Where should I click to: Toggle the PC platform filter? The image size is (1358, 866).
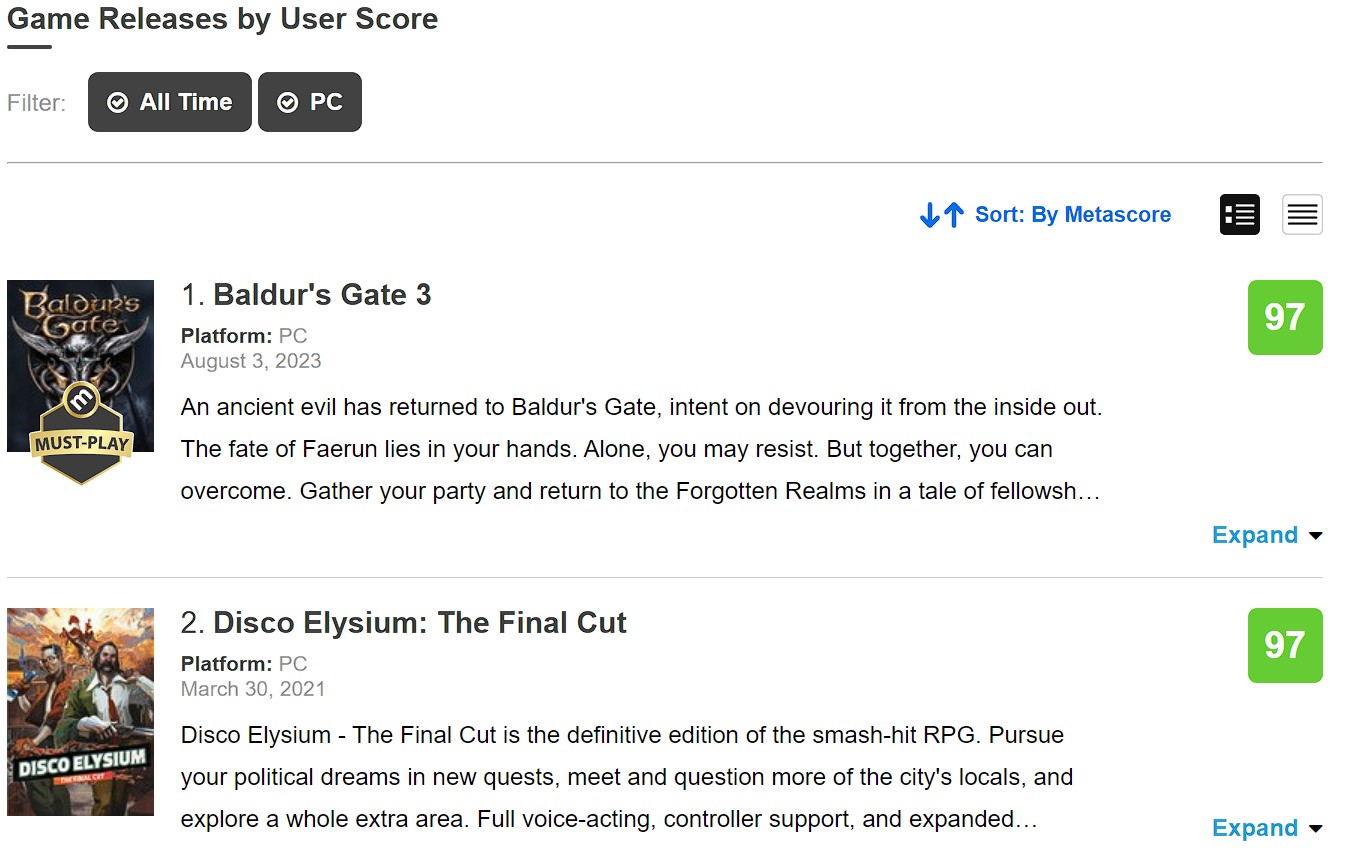point(310,102)
